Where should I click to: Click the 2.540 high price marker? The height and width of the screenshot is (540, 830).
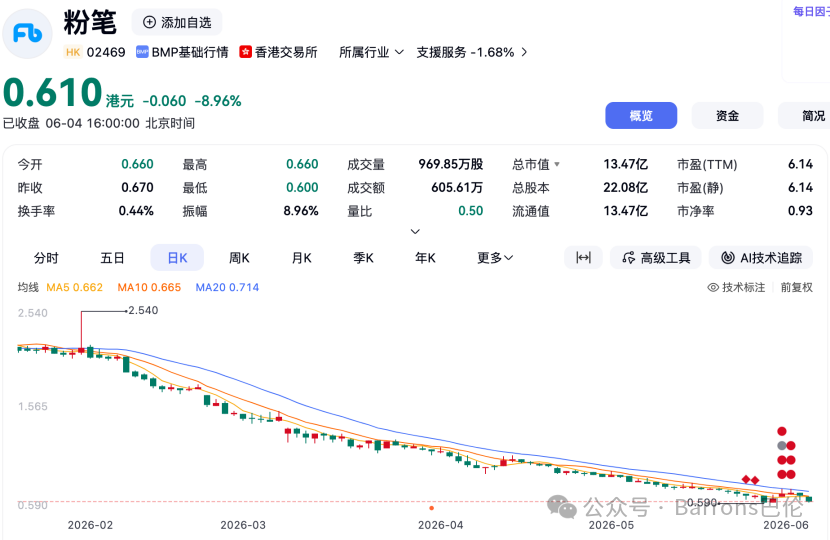pyautogui.click(x=143, y=310)
